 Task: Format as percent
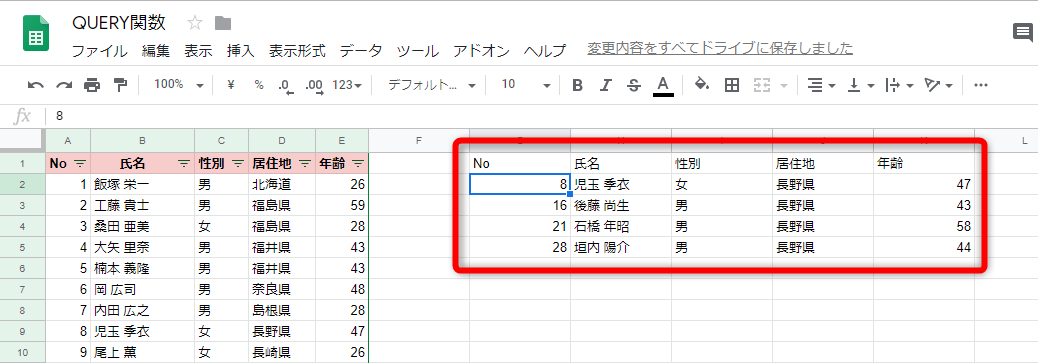pos(259,85)
